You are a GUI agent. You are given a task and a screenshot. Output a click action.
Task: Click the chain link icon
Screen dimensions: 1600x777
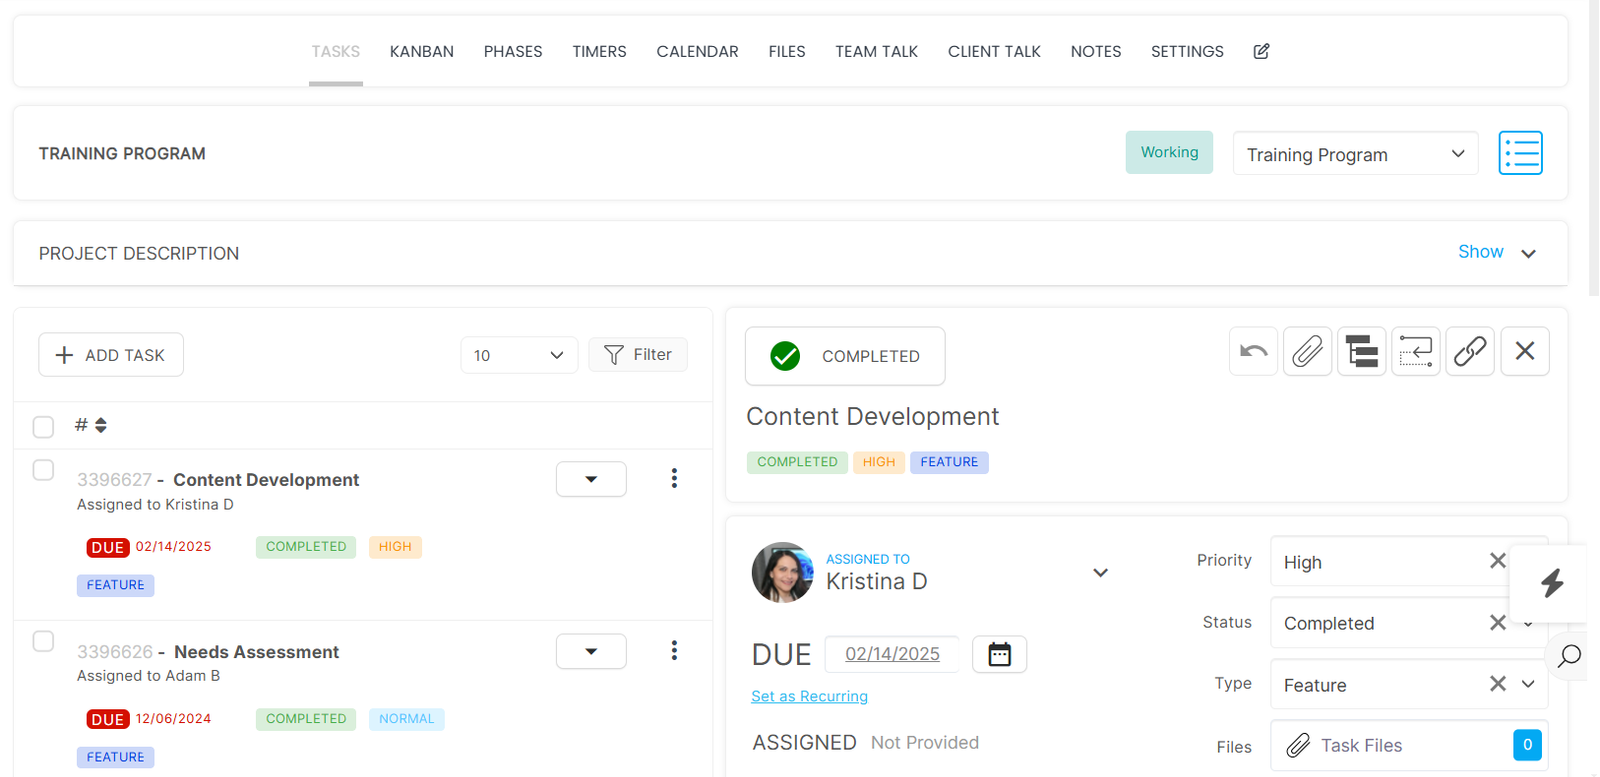coord(1469,352)
